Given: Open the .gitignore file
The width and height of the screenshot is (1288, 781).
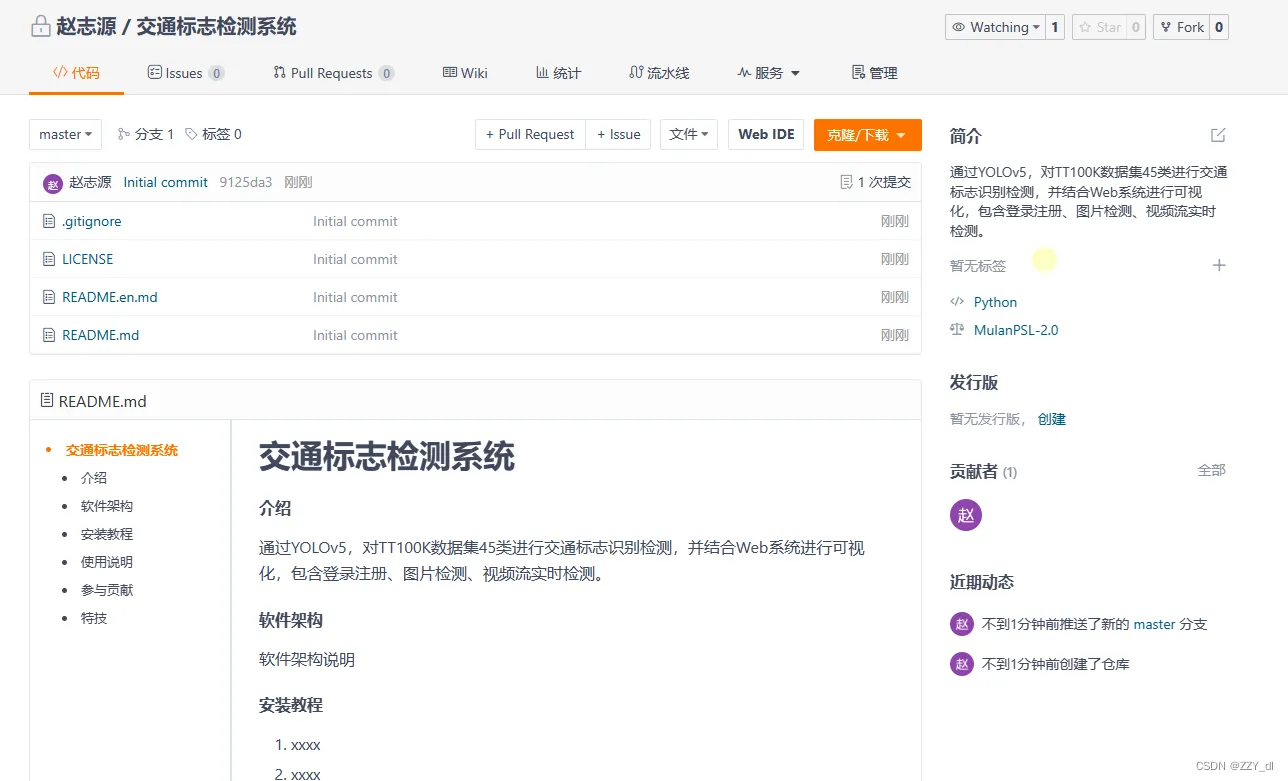Looking at the screenshot, I should [92, 221].
